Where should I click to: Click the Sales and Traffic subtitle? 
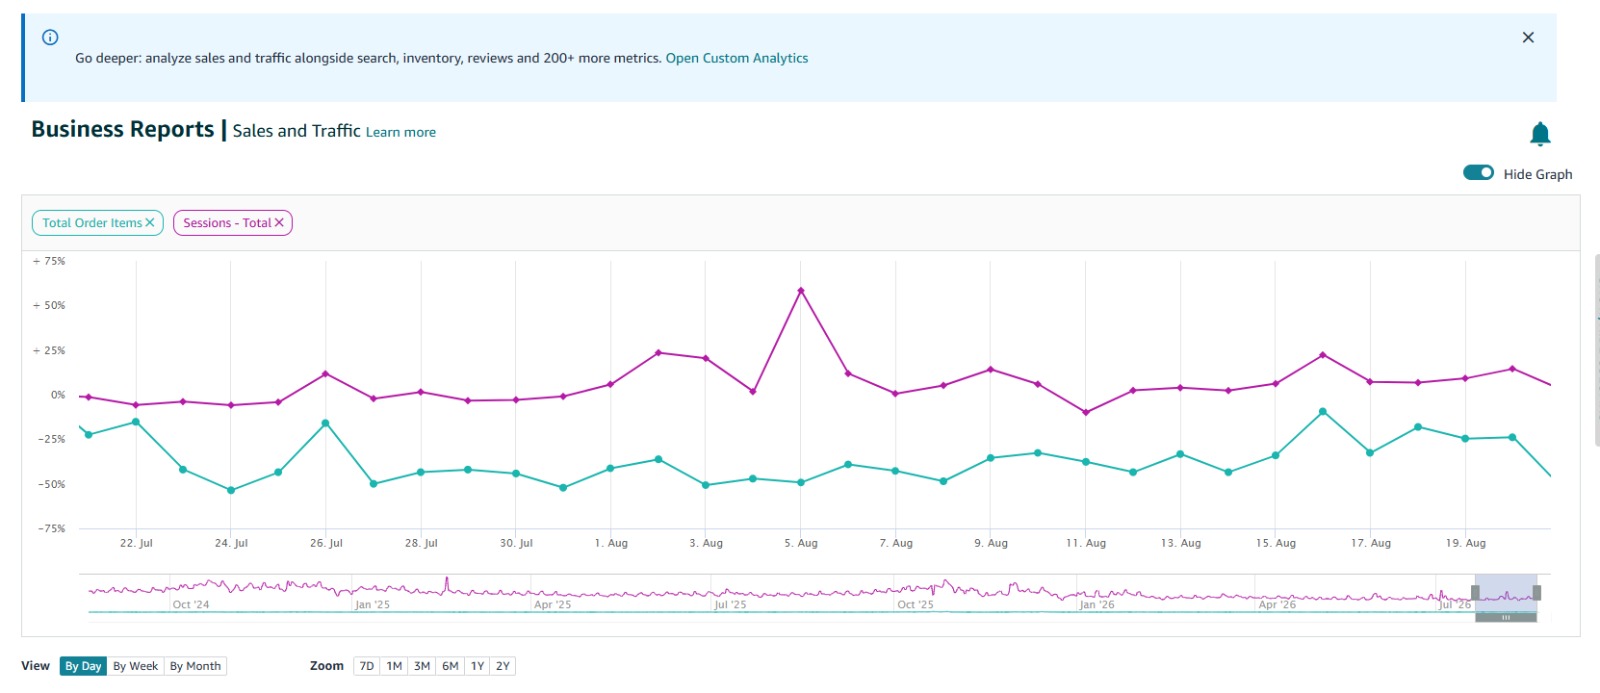click(296, 131)
